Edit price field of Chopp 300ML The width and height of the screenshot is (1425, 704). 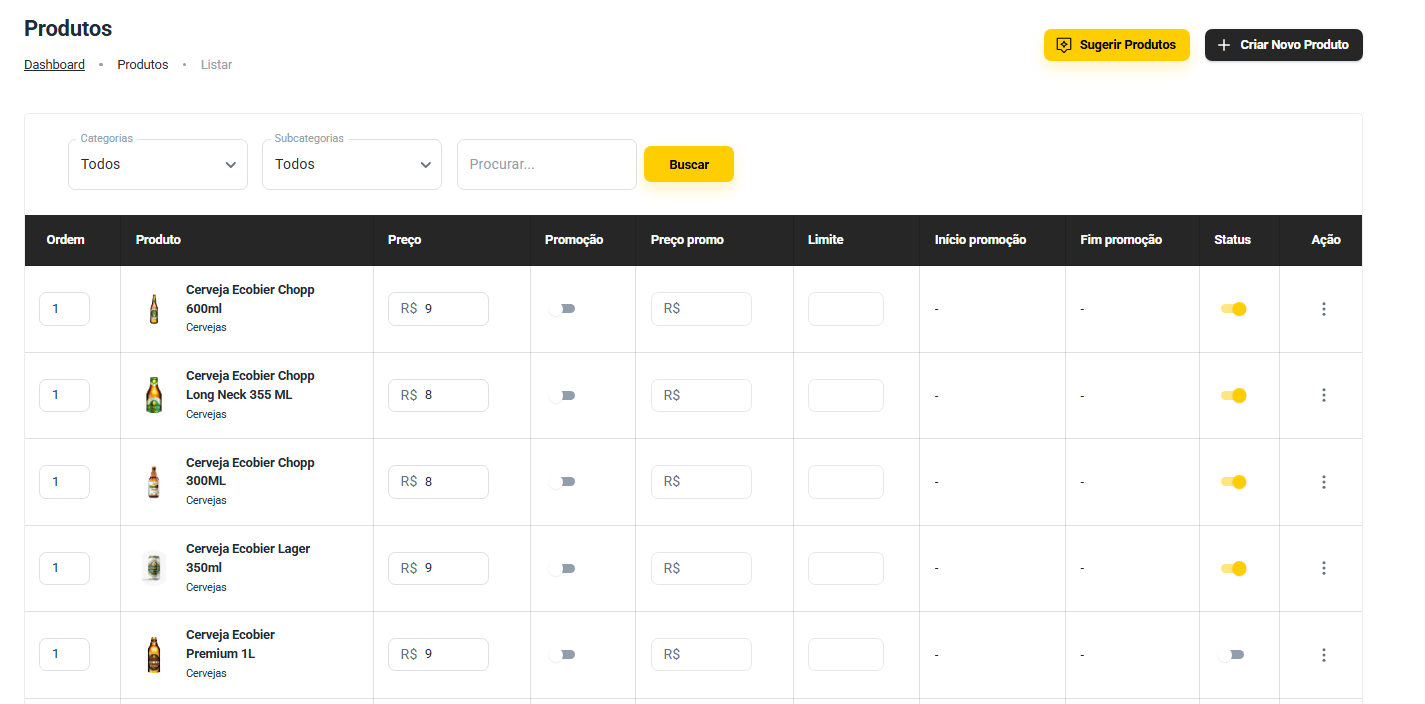pos(438,482)
